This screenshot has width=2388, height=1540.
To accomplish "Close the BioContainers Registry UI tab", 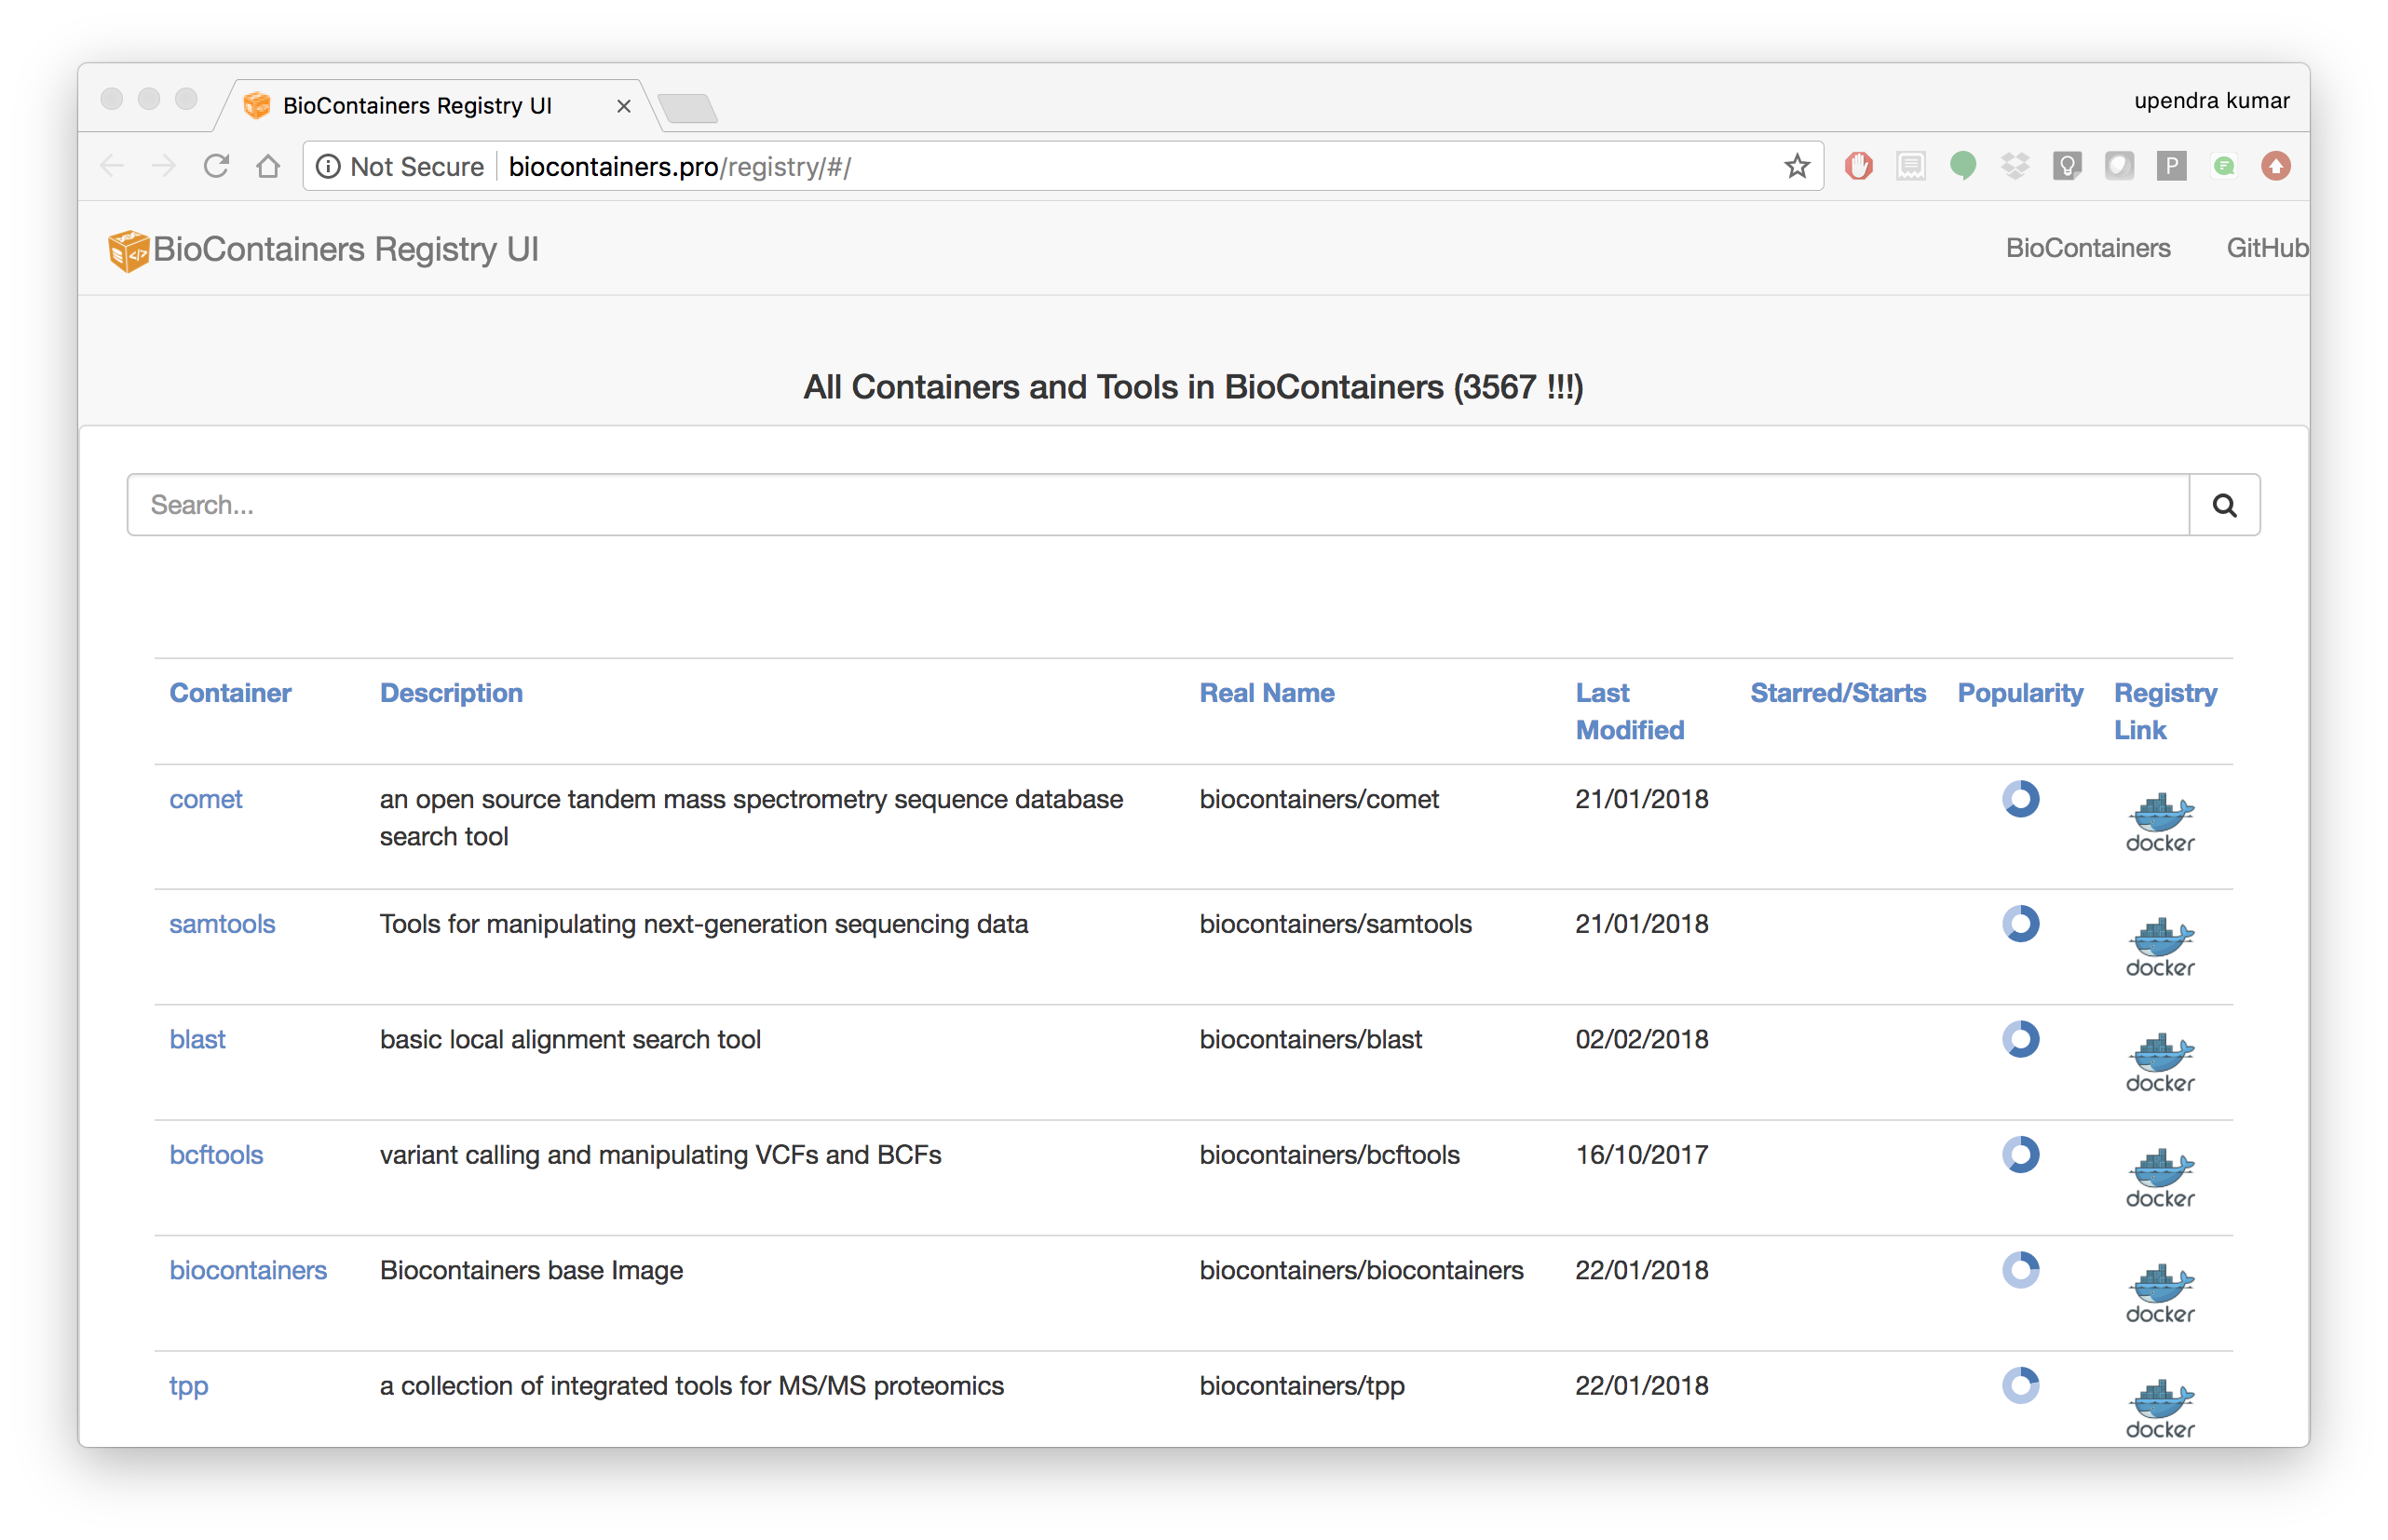I will (623, 106).
